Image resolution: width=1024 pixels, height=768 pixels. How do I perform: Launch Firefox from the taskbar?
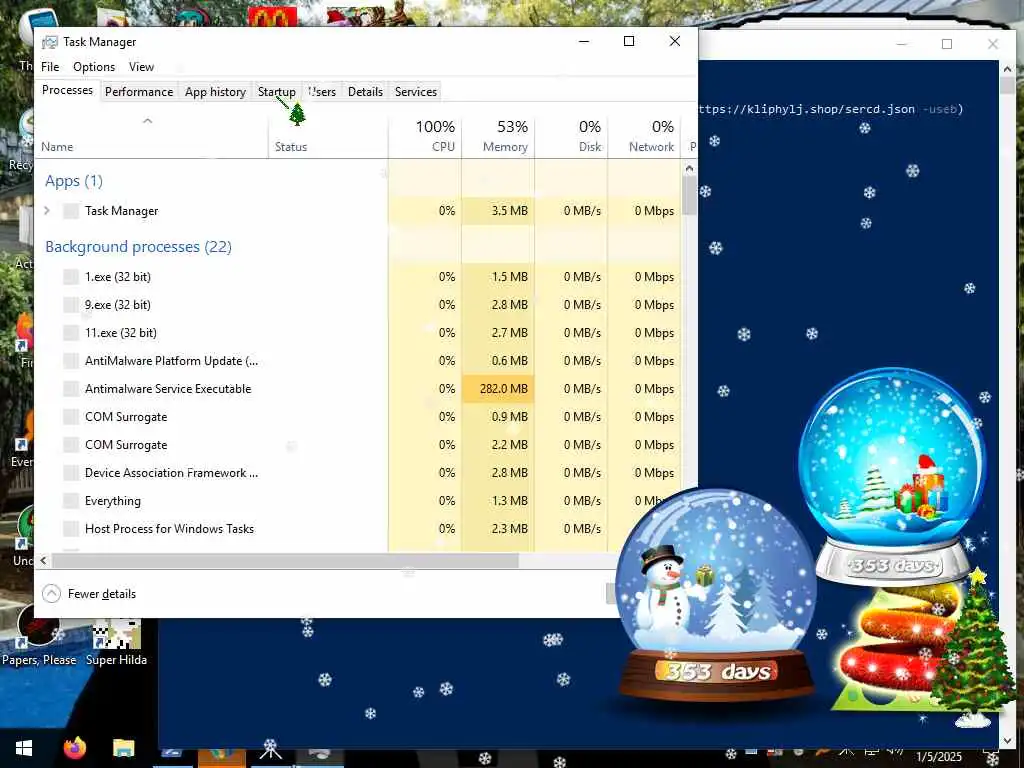(74, 748)
